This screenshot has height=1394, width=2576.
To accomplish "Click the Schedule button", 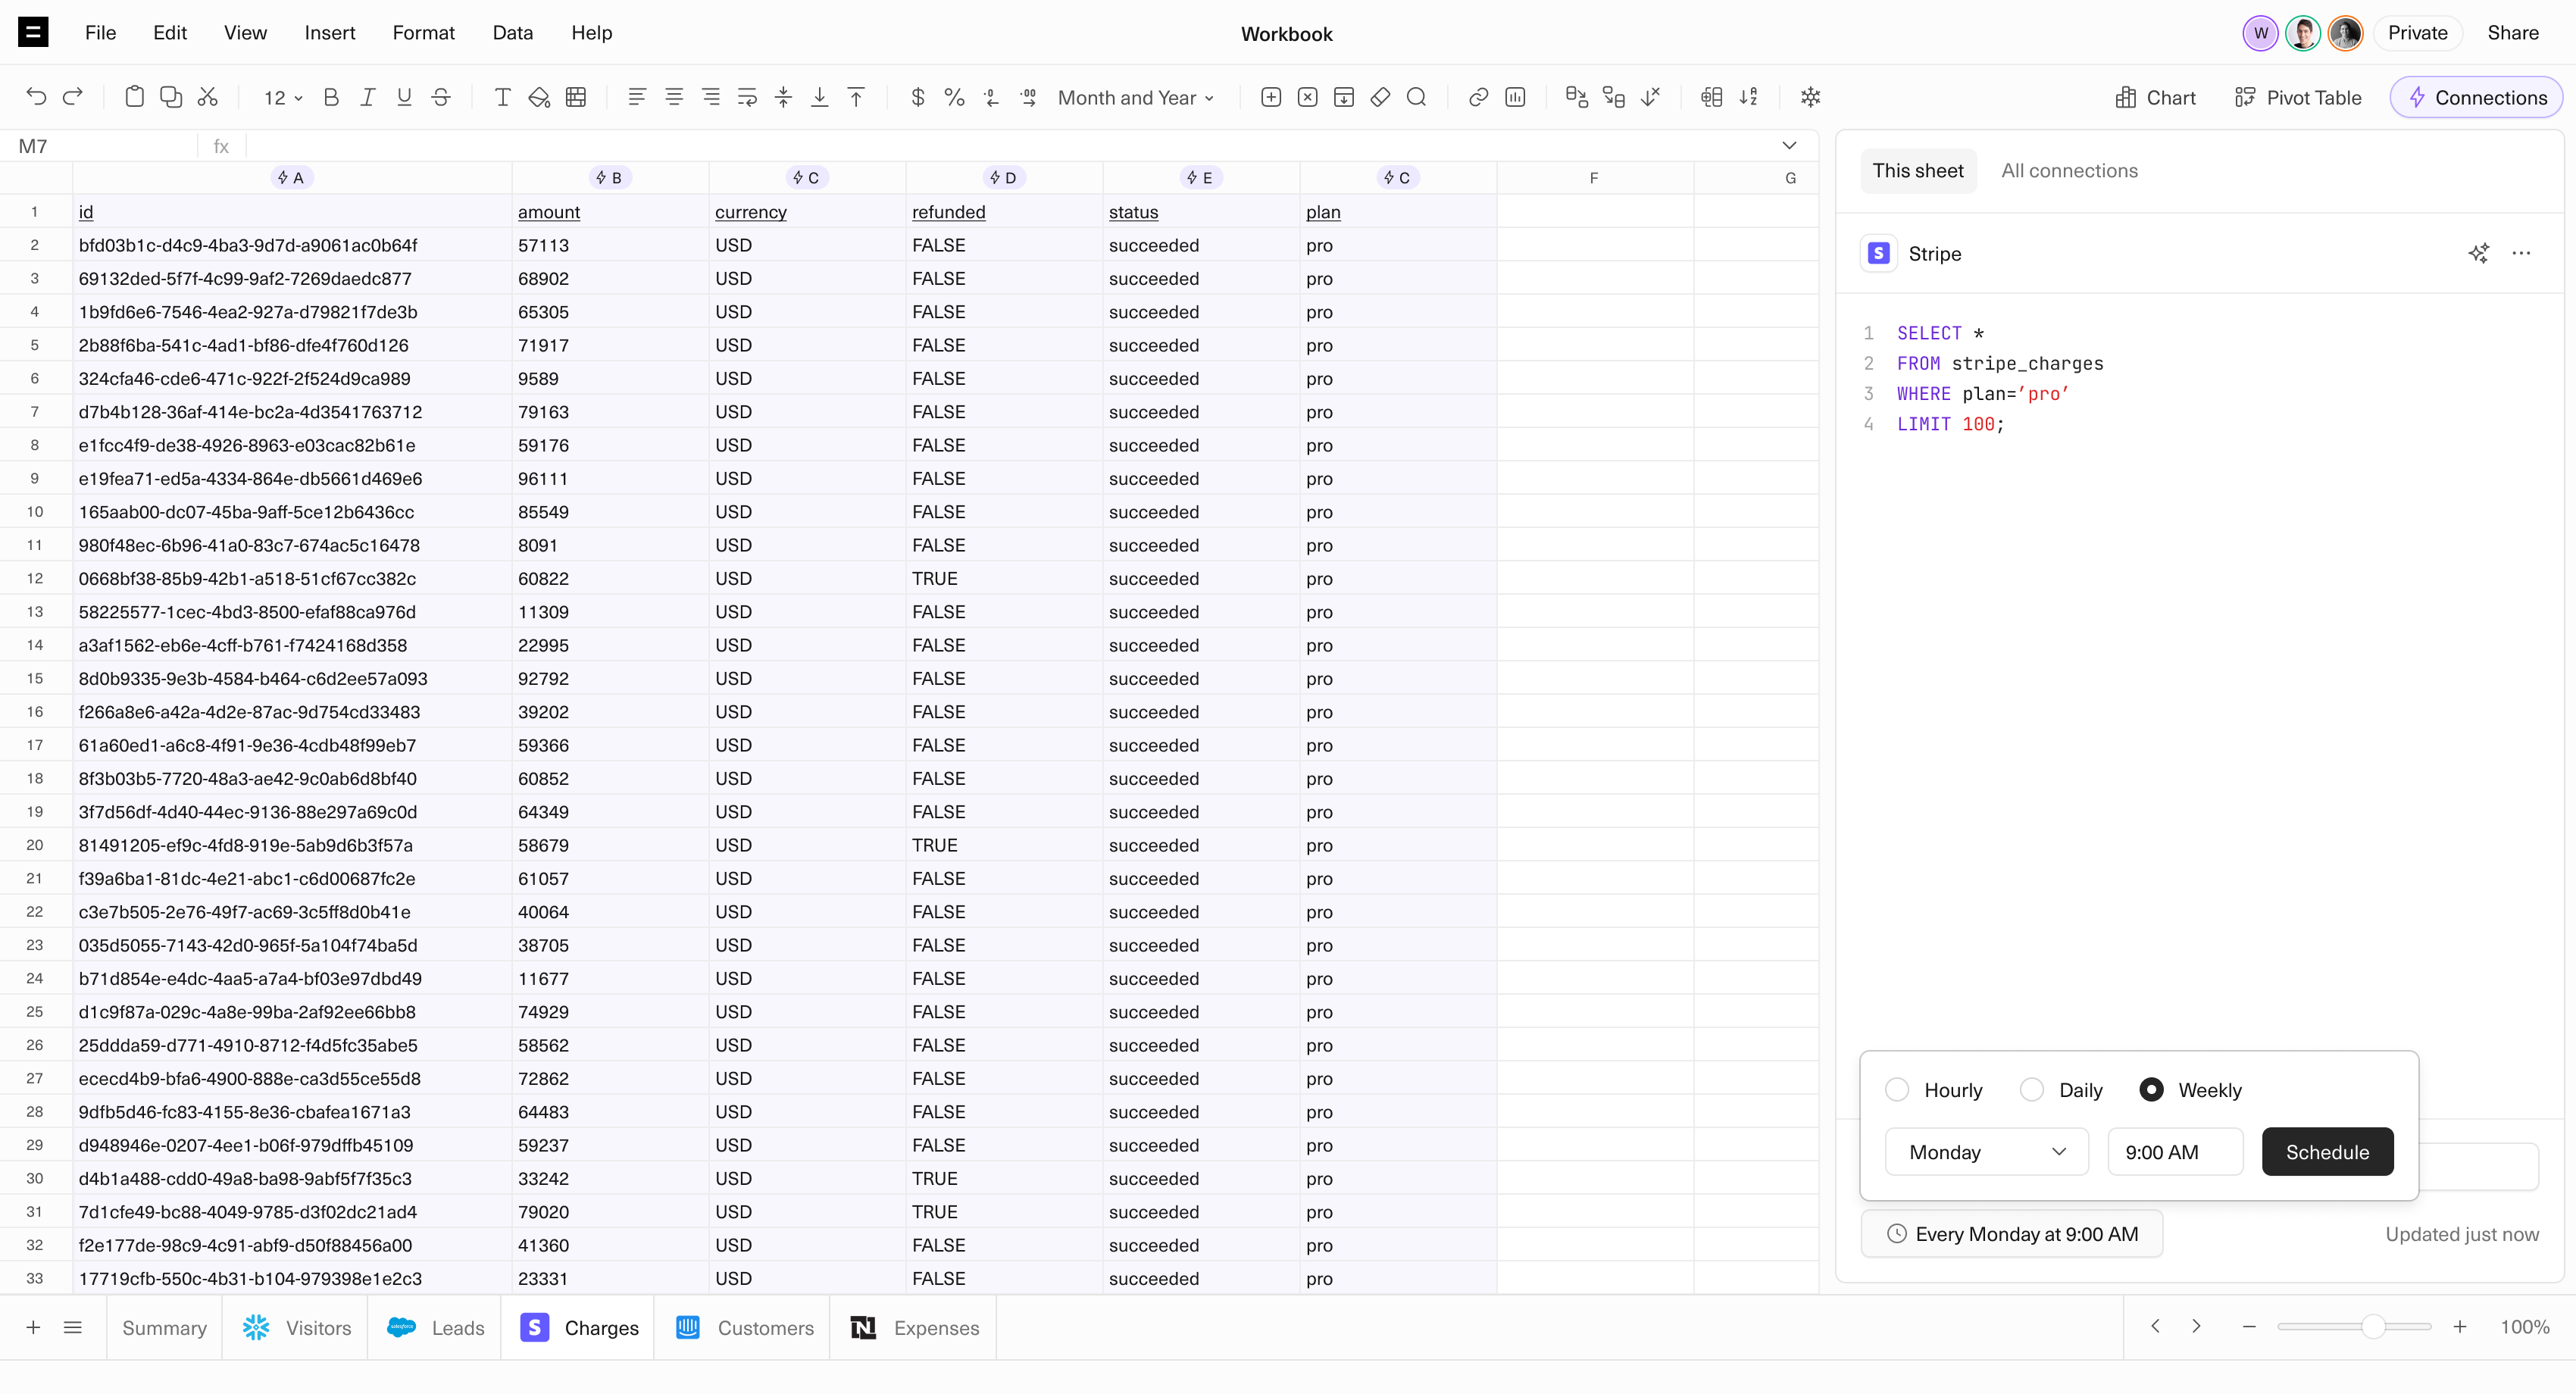I will point(2327,1152).
